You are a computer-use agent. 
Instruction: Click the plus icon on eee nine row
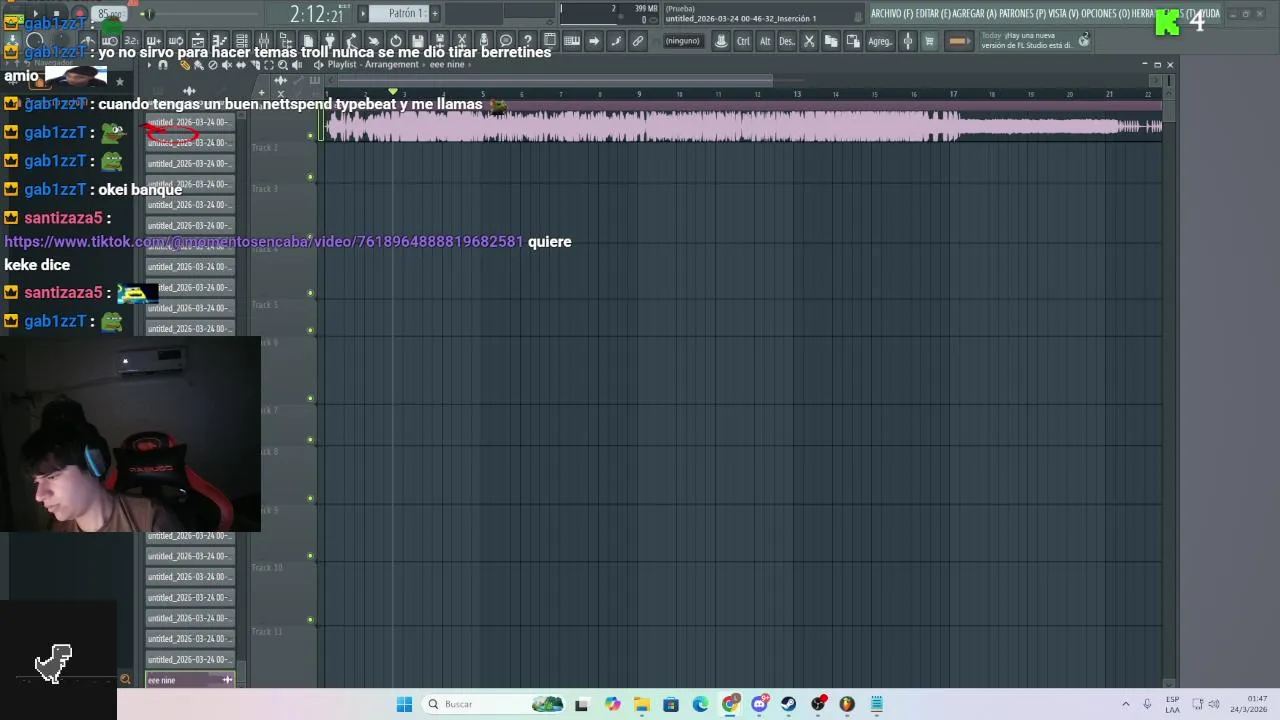(227, 680)
